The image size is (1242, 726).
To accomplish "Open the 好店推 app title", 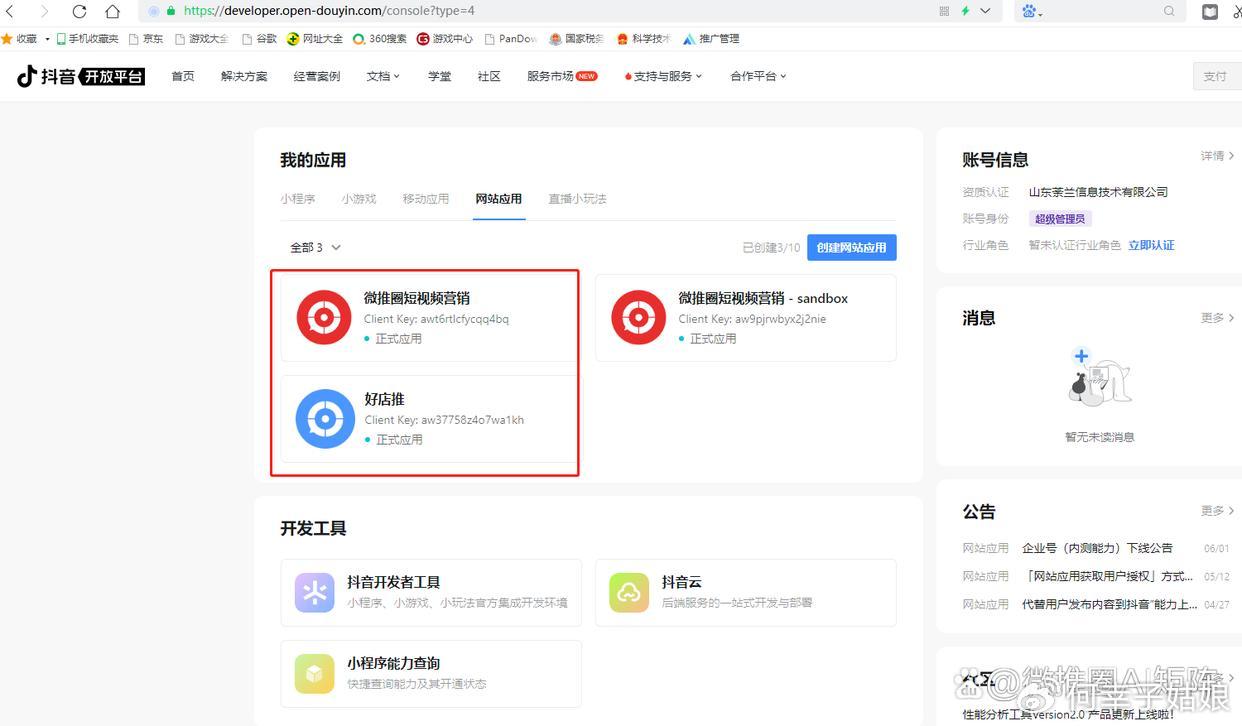I will pos(384,399).
